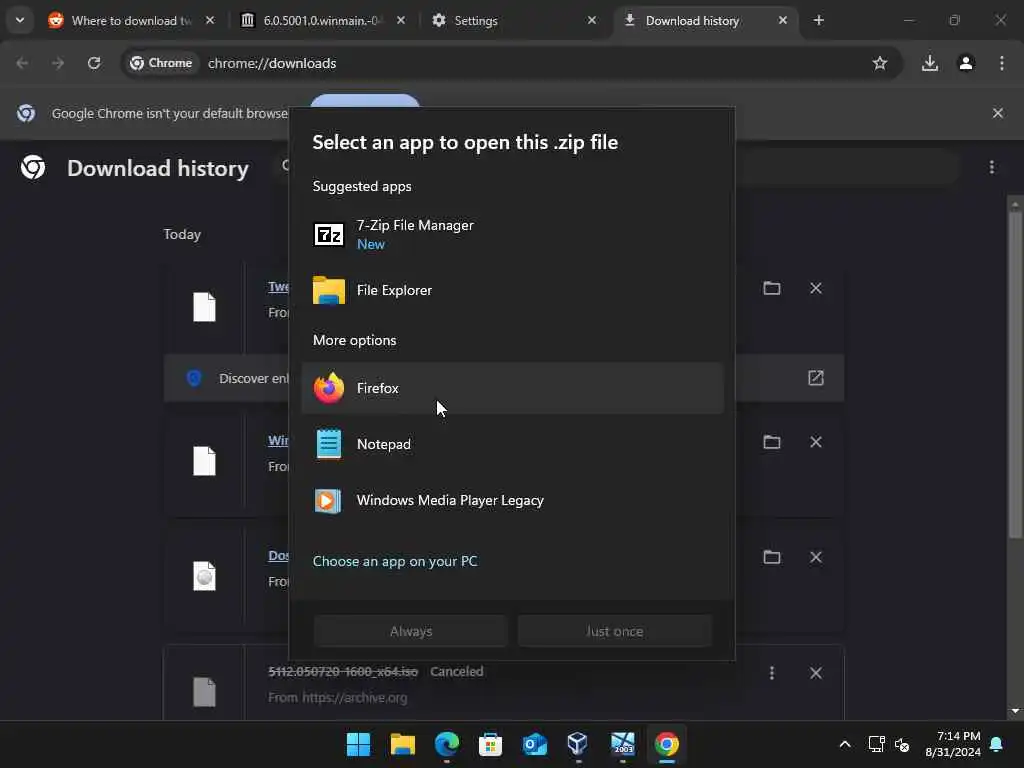The height and width of the screenshot is (768, 1024).
Task: Click the Dos download file link
Action: (278, 556)
